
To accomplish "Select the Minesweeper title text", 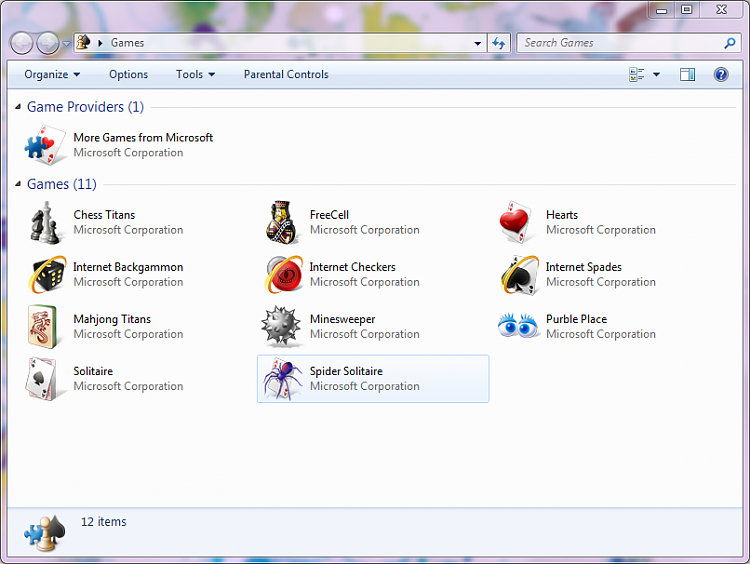I will coord(342,319).
